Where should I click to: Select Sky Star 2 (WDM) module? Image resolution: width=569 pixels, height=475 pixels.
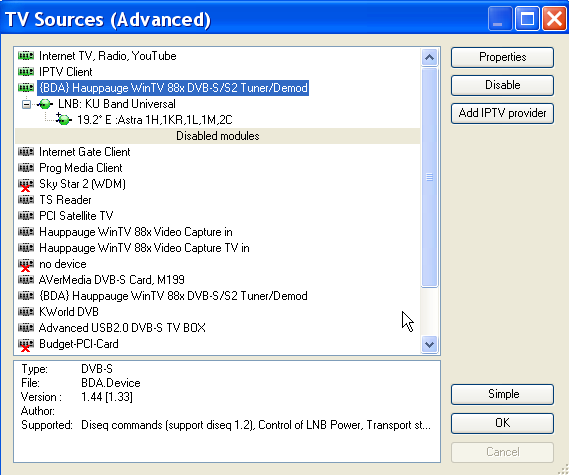click(82, 184)
